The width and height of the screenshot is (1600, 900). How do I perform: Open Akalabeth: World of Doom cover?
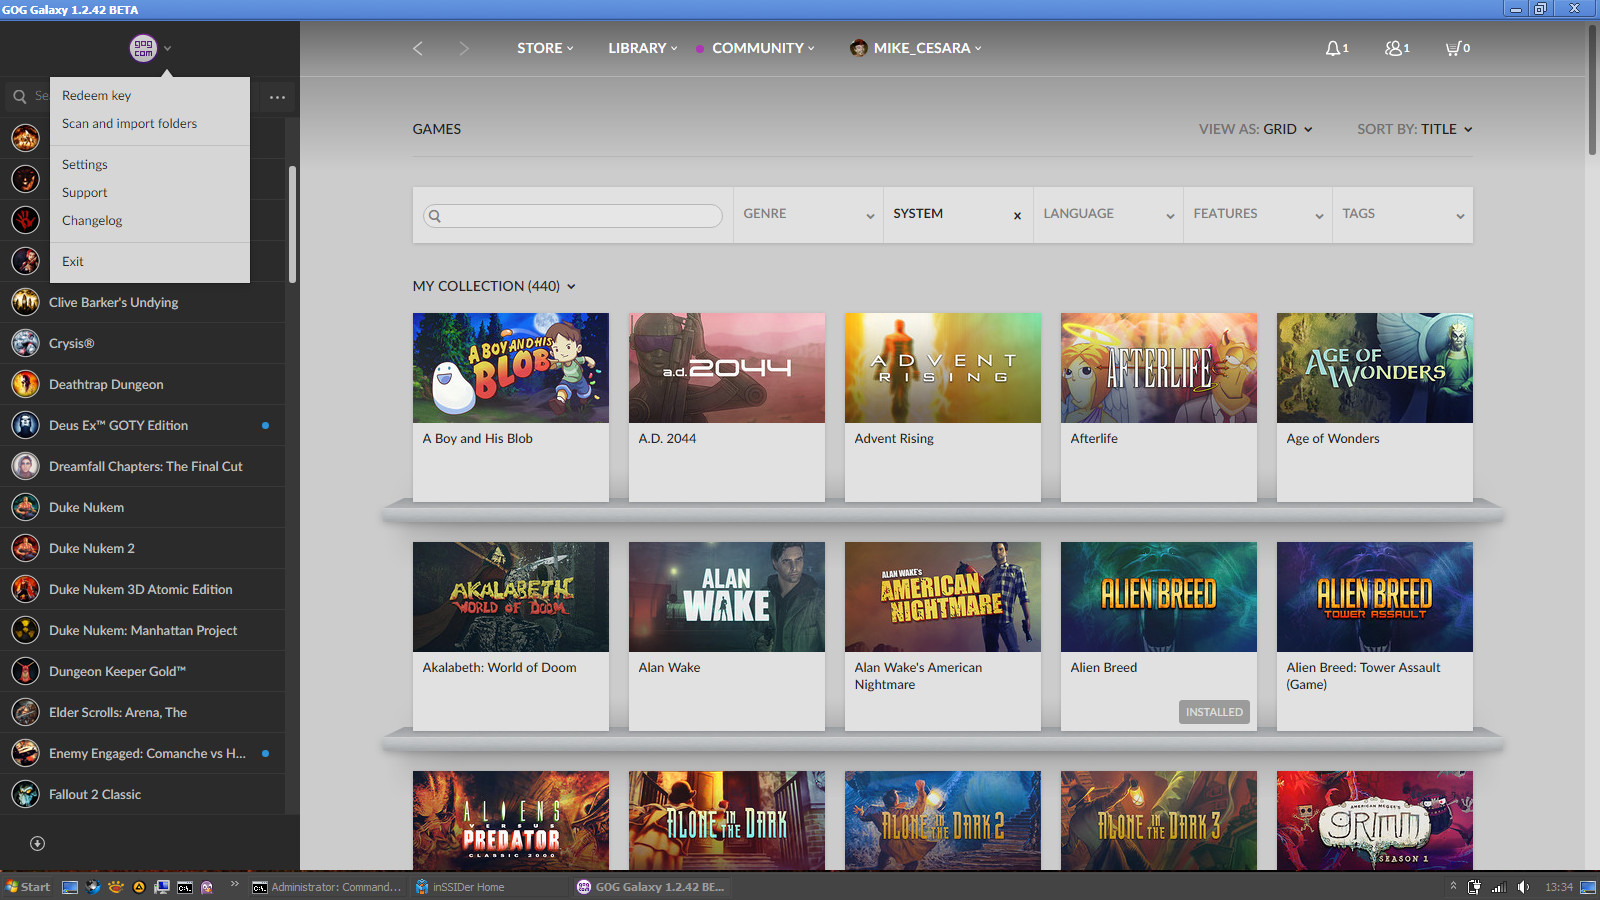pyautogui.click(x=511, y=597)
